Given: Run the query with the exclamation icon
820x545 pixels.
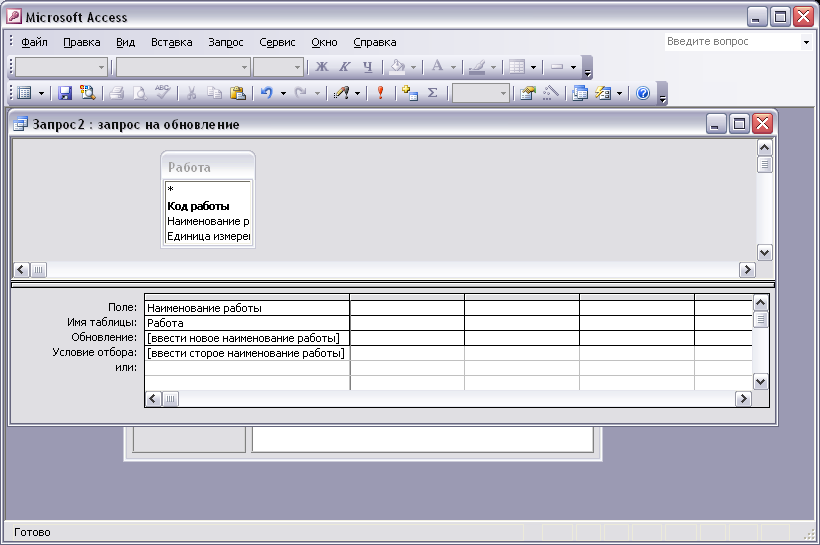Looking at the screenshot, I should [380, 93].
